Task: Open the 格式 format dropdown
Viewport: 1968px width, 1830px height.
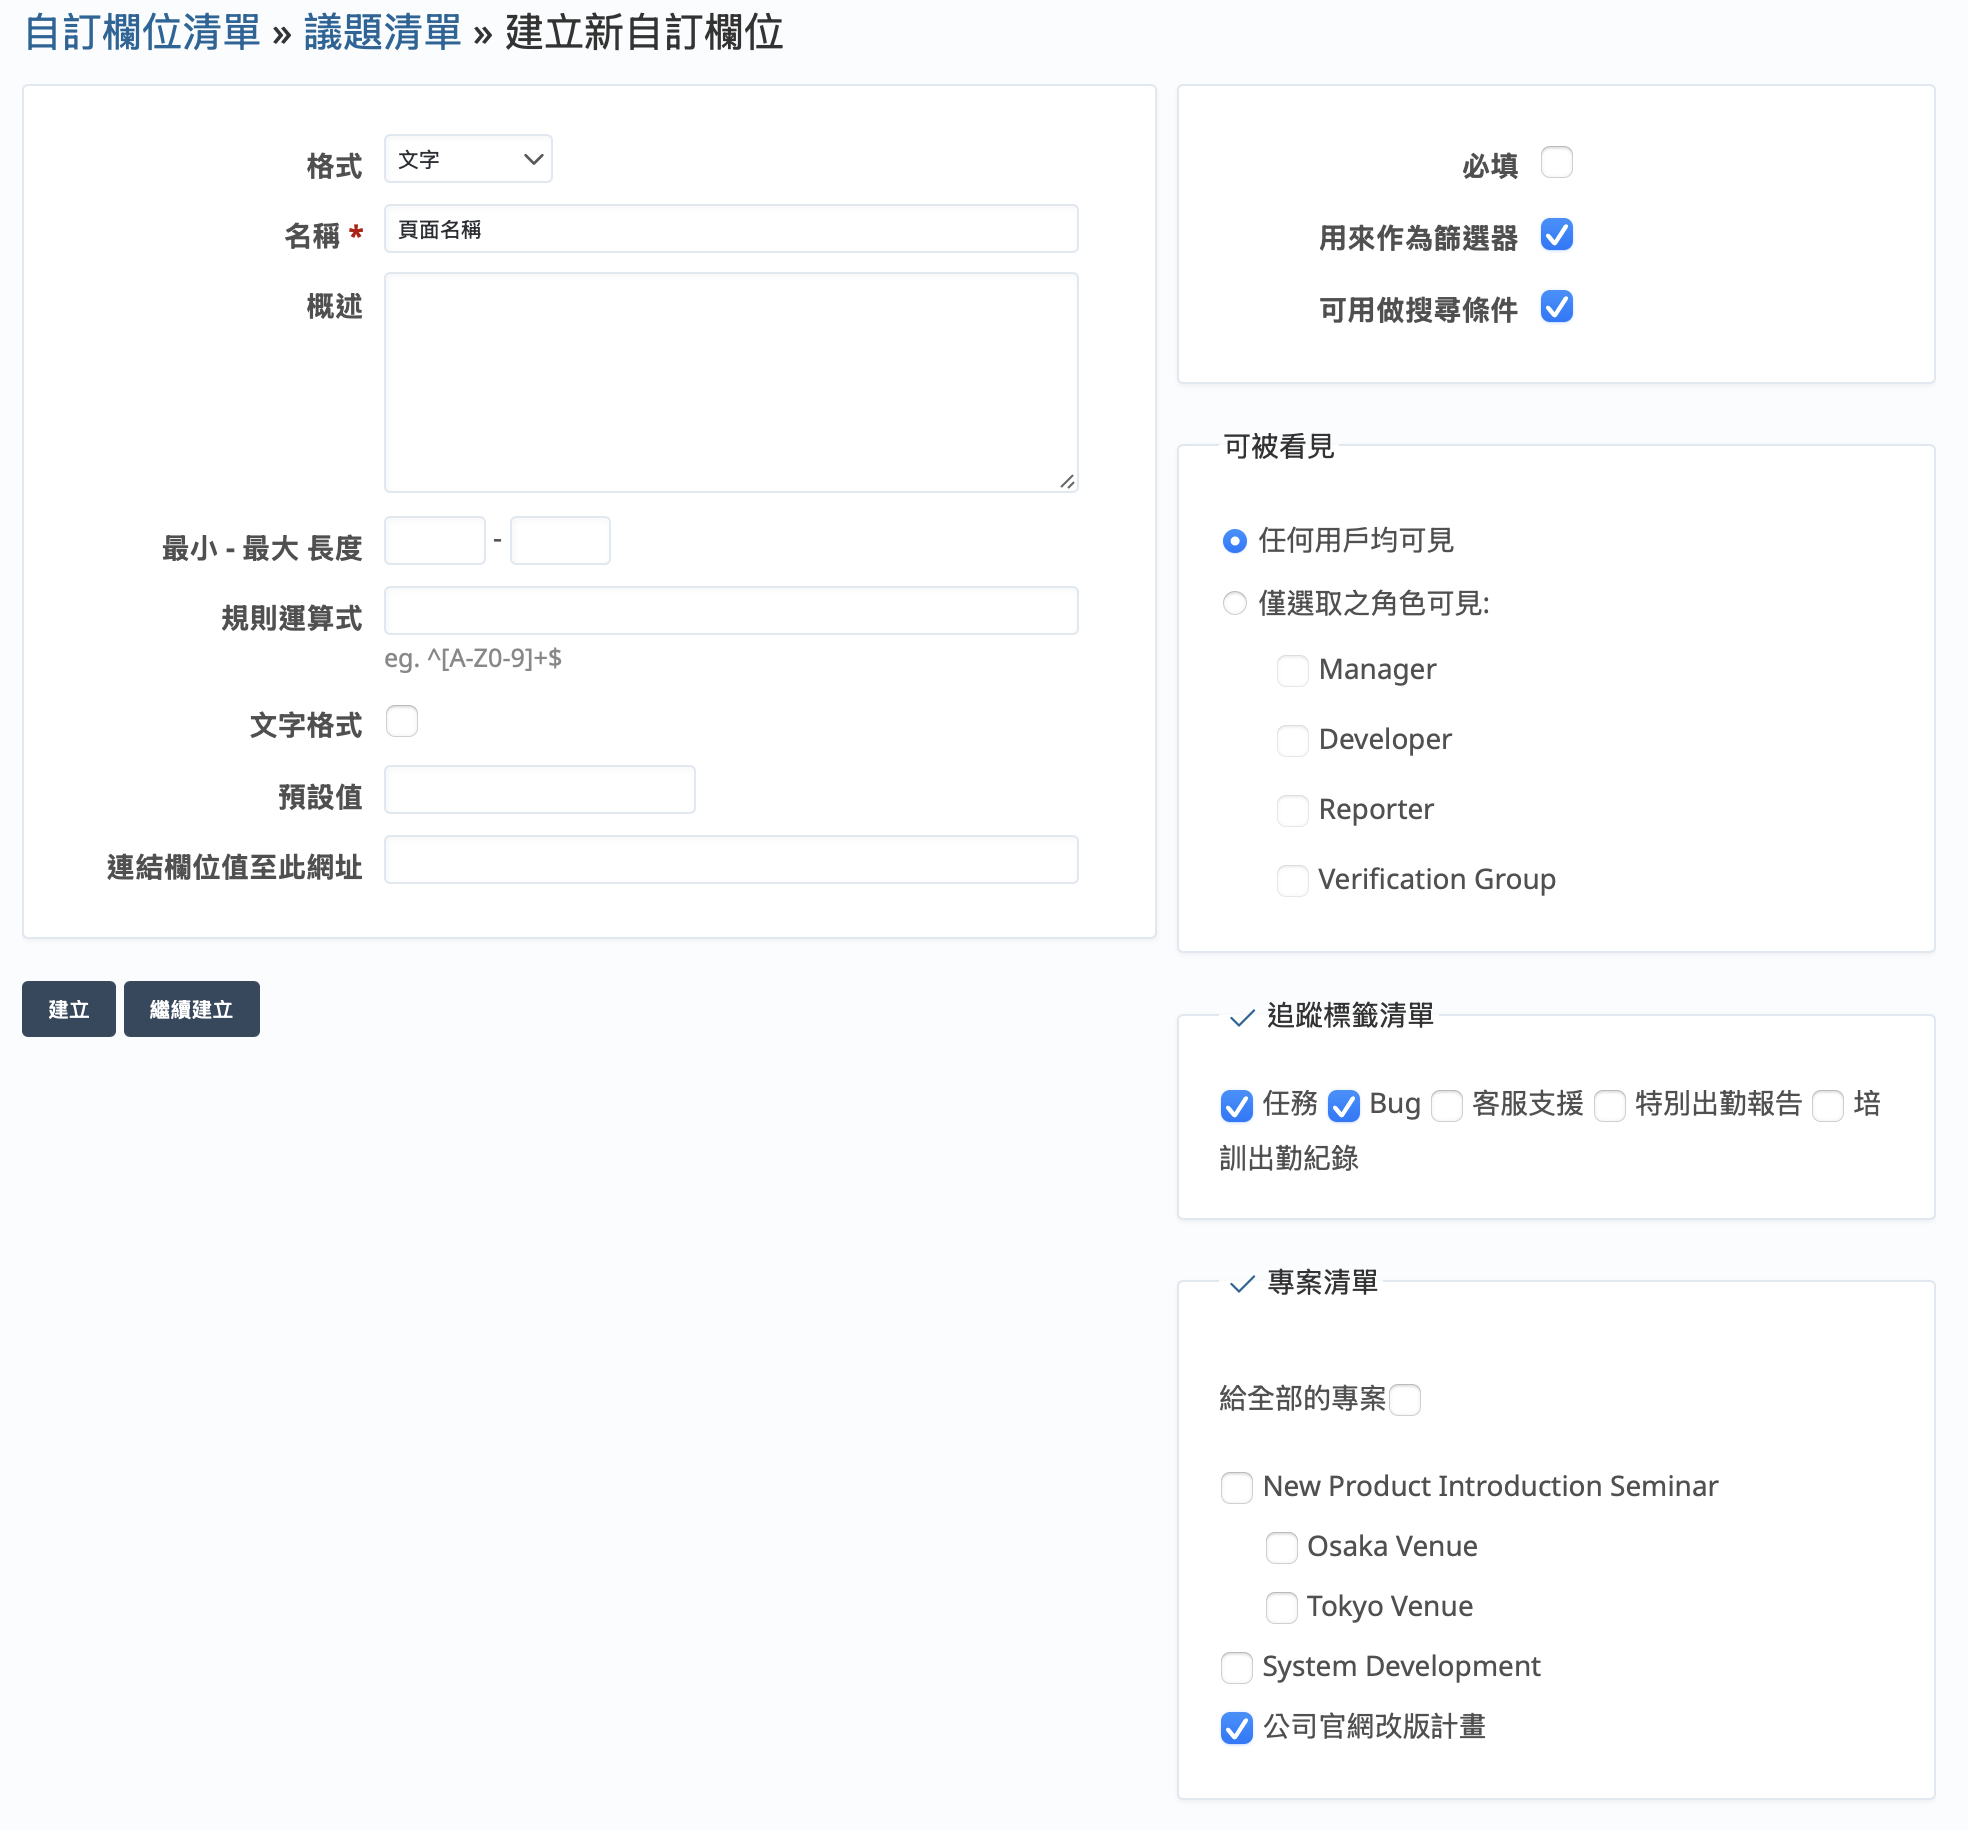Action: 468,159
